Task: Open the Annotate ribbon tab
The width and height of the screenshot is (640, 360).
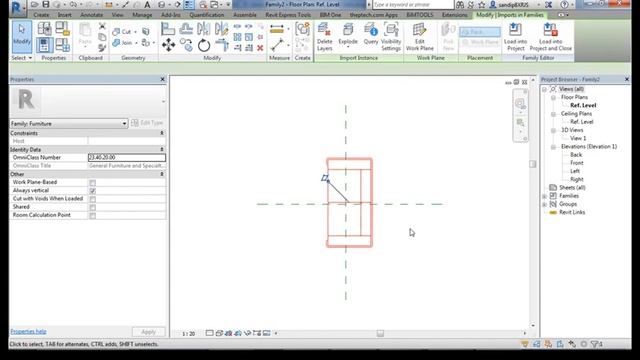Action: click(x=91, y=15)
